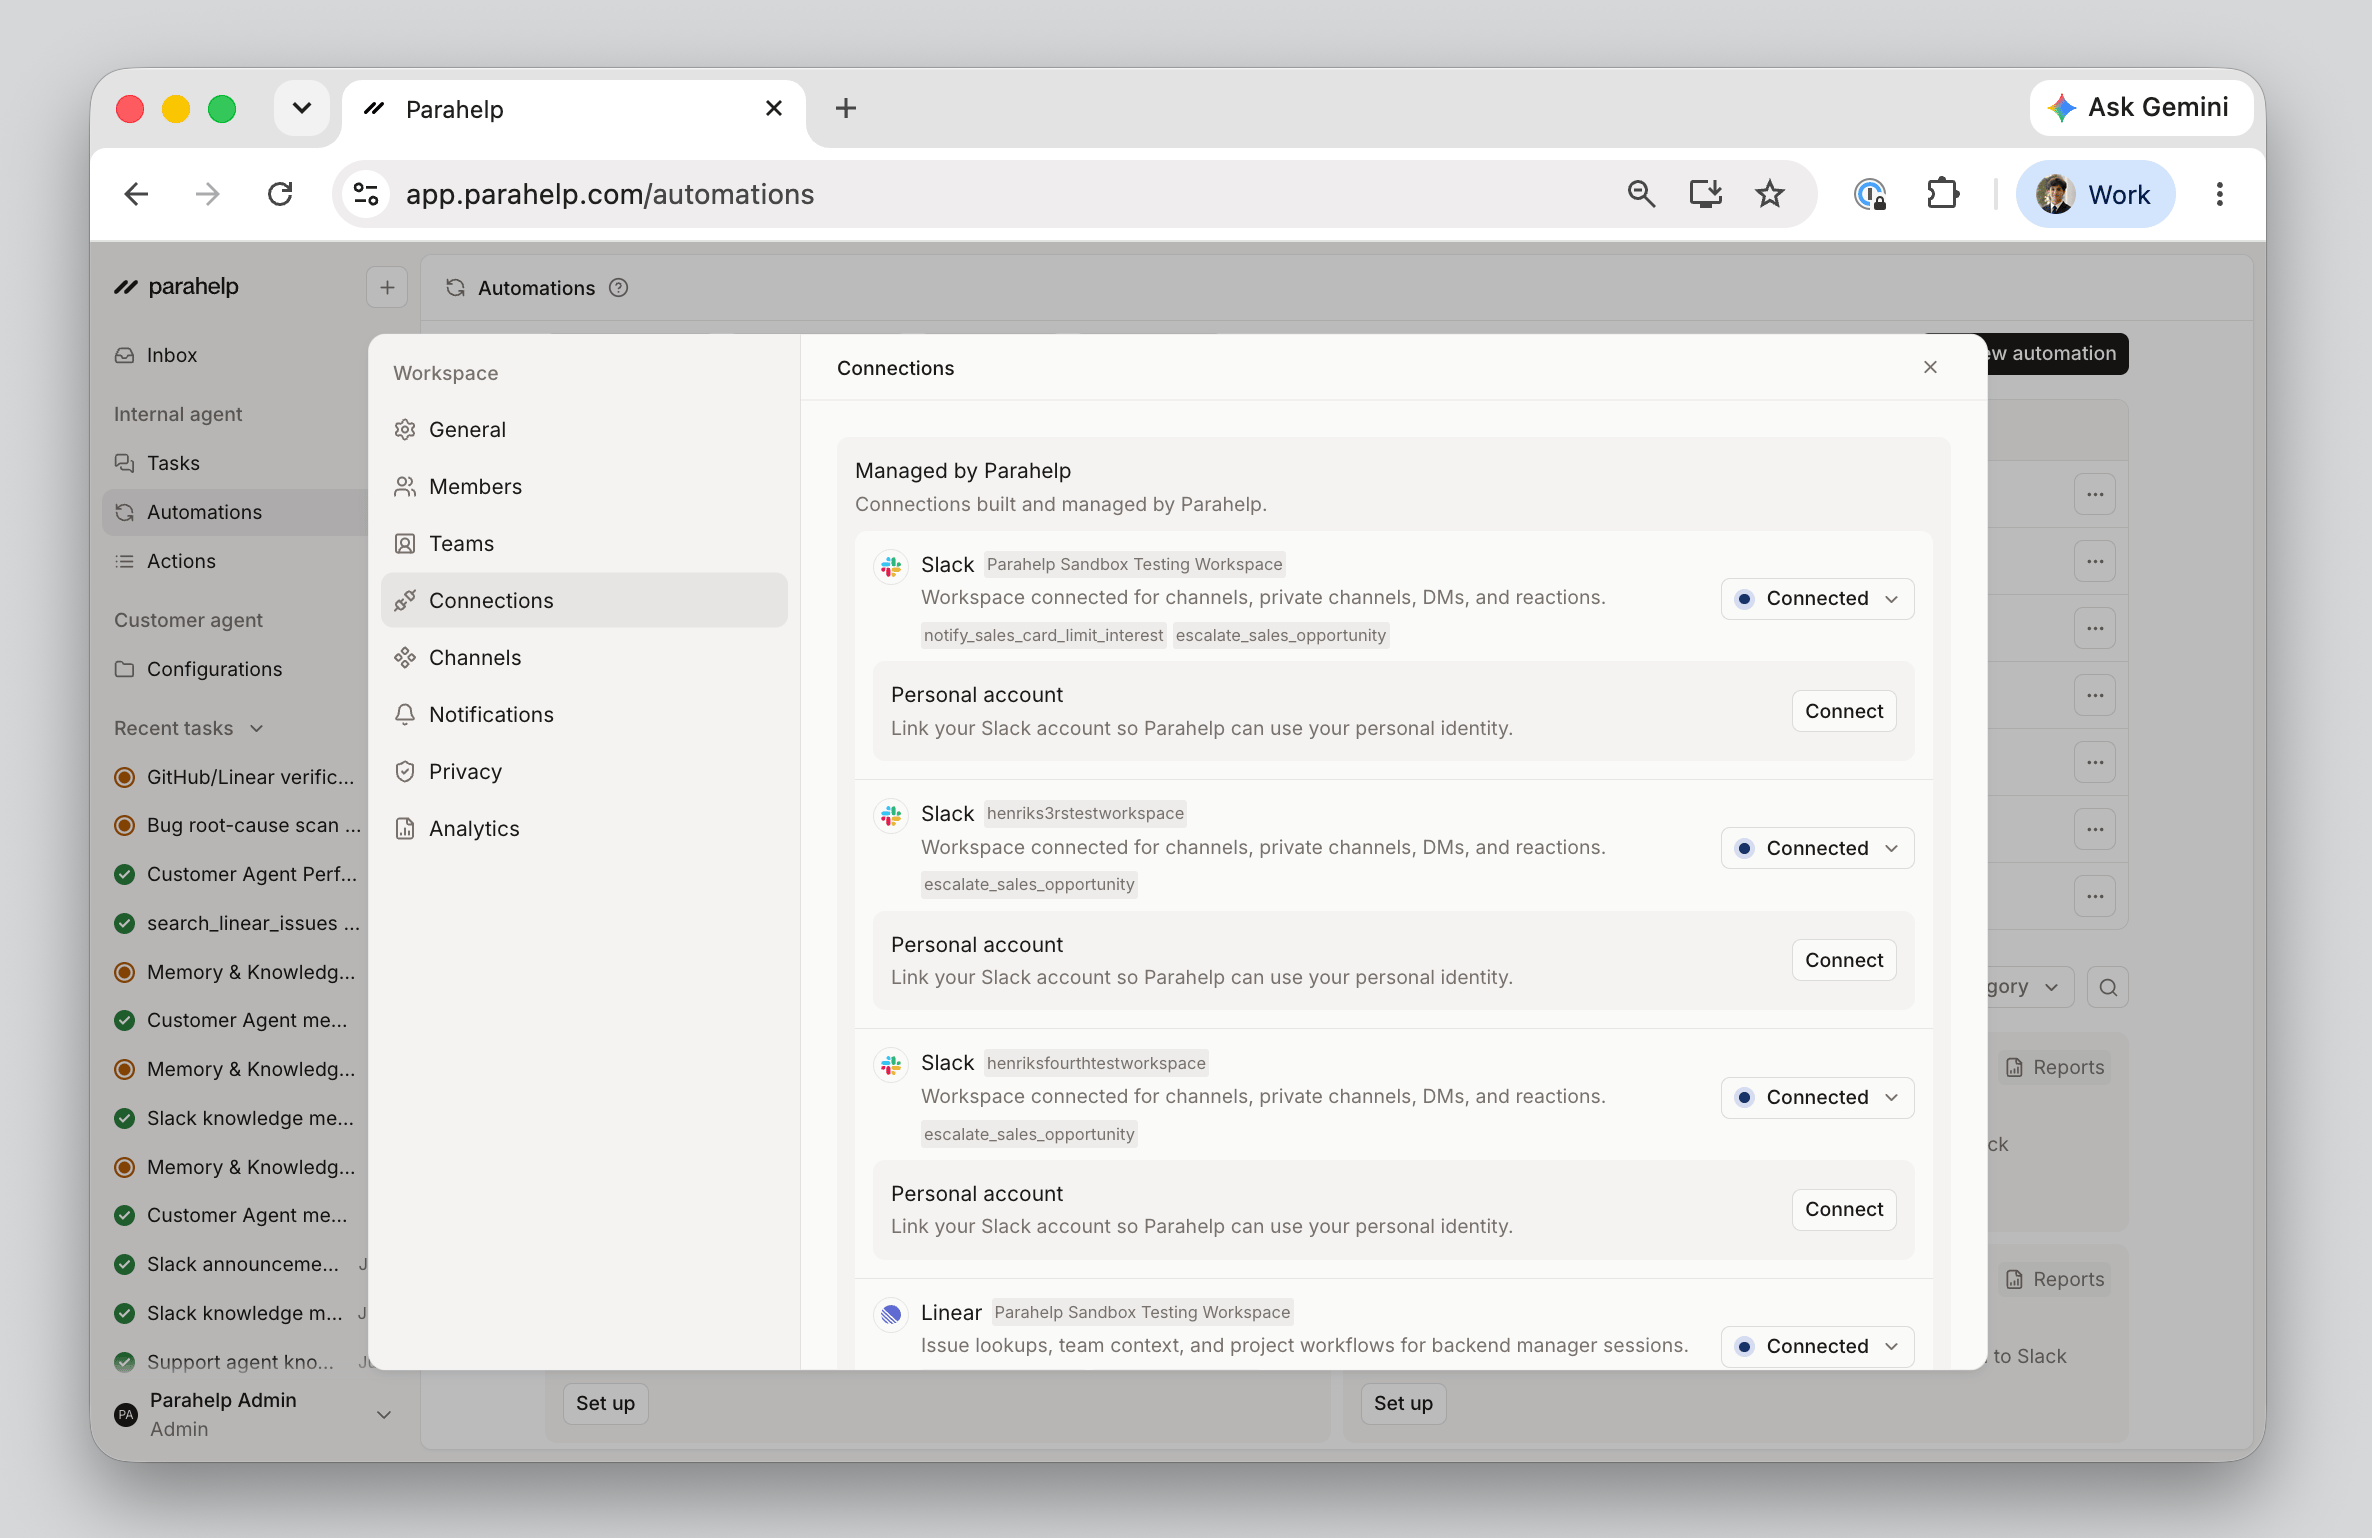This screenshot has height=1538, width=2372.
Task: Open search_linear_issues recent task
Action: pos(236,923)
